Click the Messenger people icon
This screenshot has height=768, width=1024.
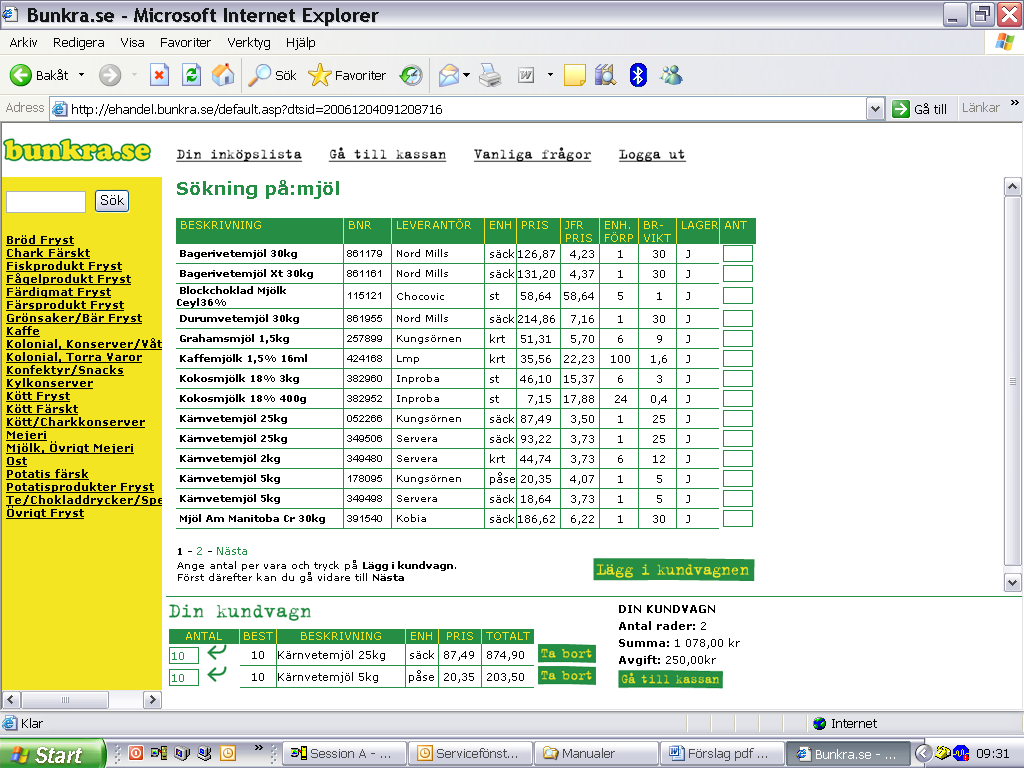pyautogui.click(x=671, y=75)
